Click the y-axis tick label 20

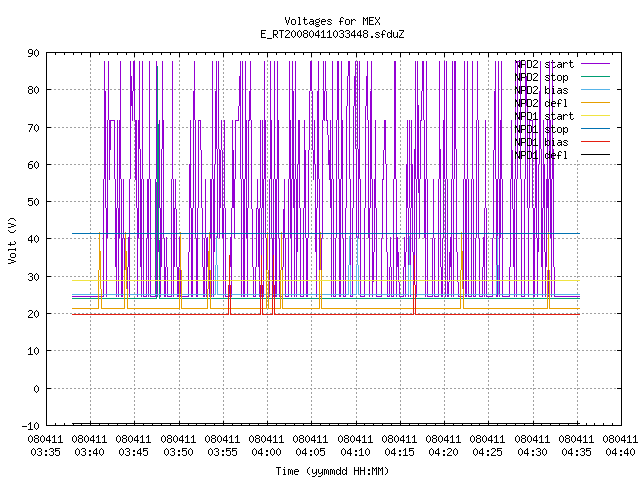[33, 314]
